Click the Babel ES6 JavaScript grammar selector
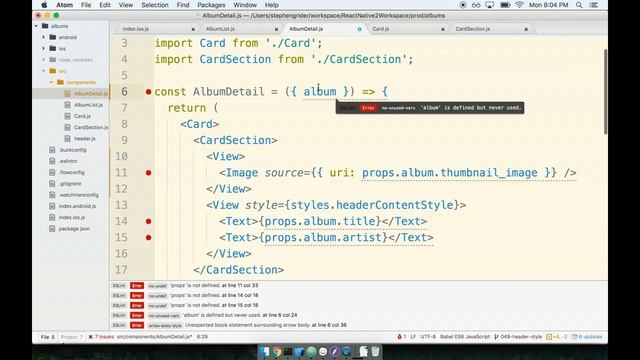 [x=464, y=337]
